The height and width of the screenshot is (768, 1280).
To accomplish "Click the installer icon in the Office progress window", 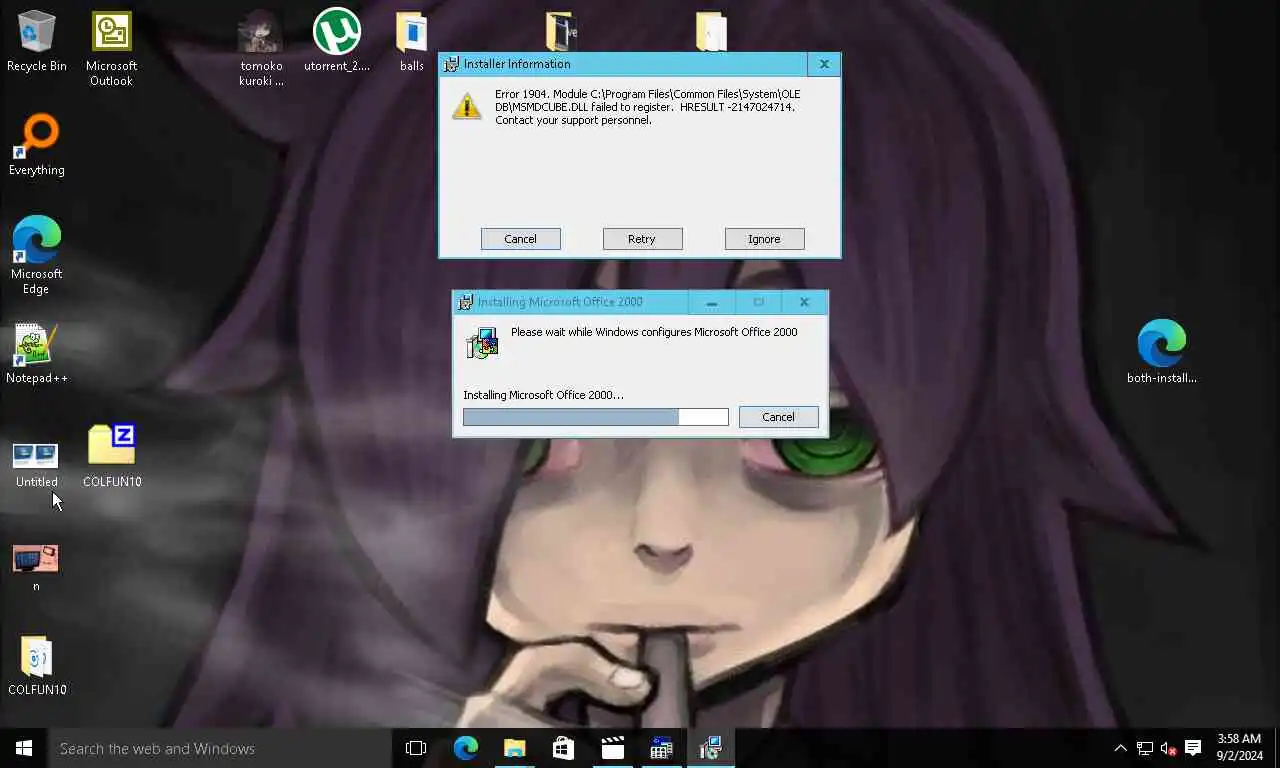I will [482, 342].
